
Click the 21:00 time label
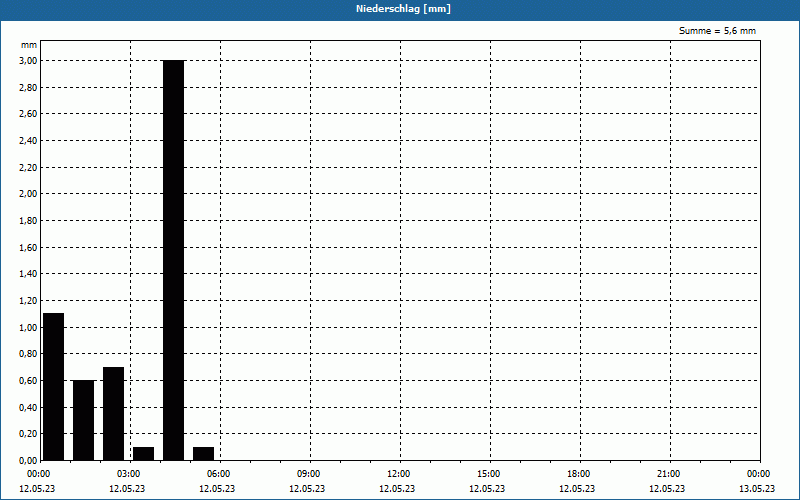point(668,474)
